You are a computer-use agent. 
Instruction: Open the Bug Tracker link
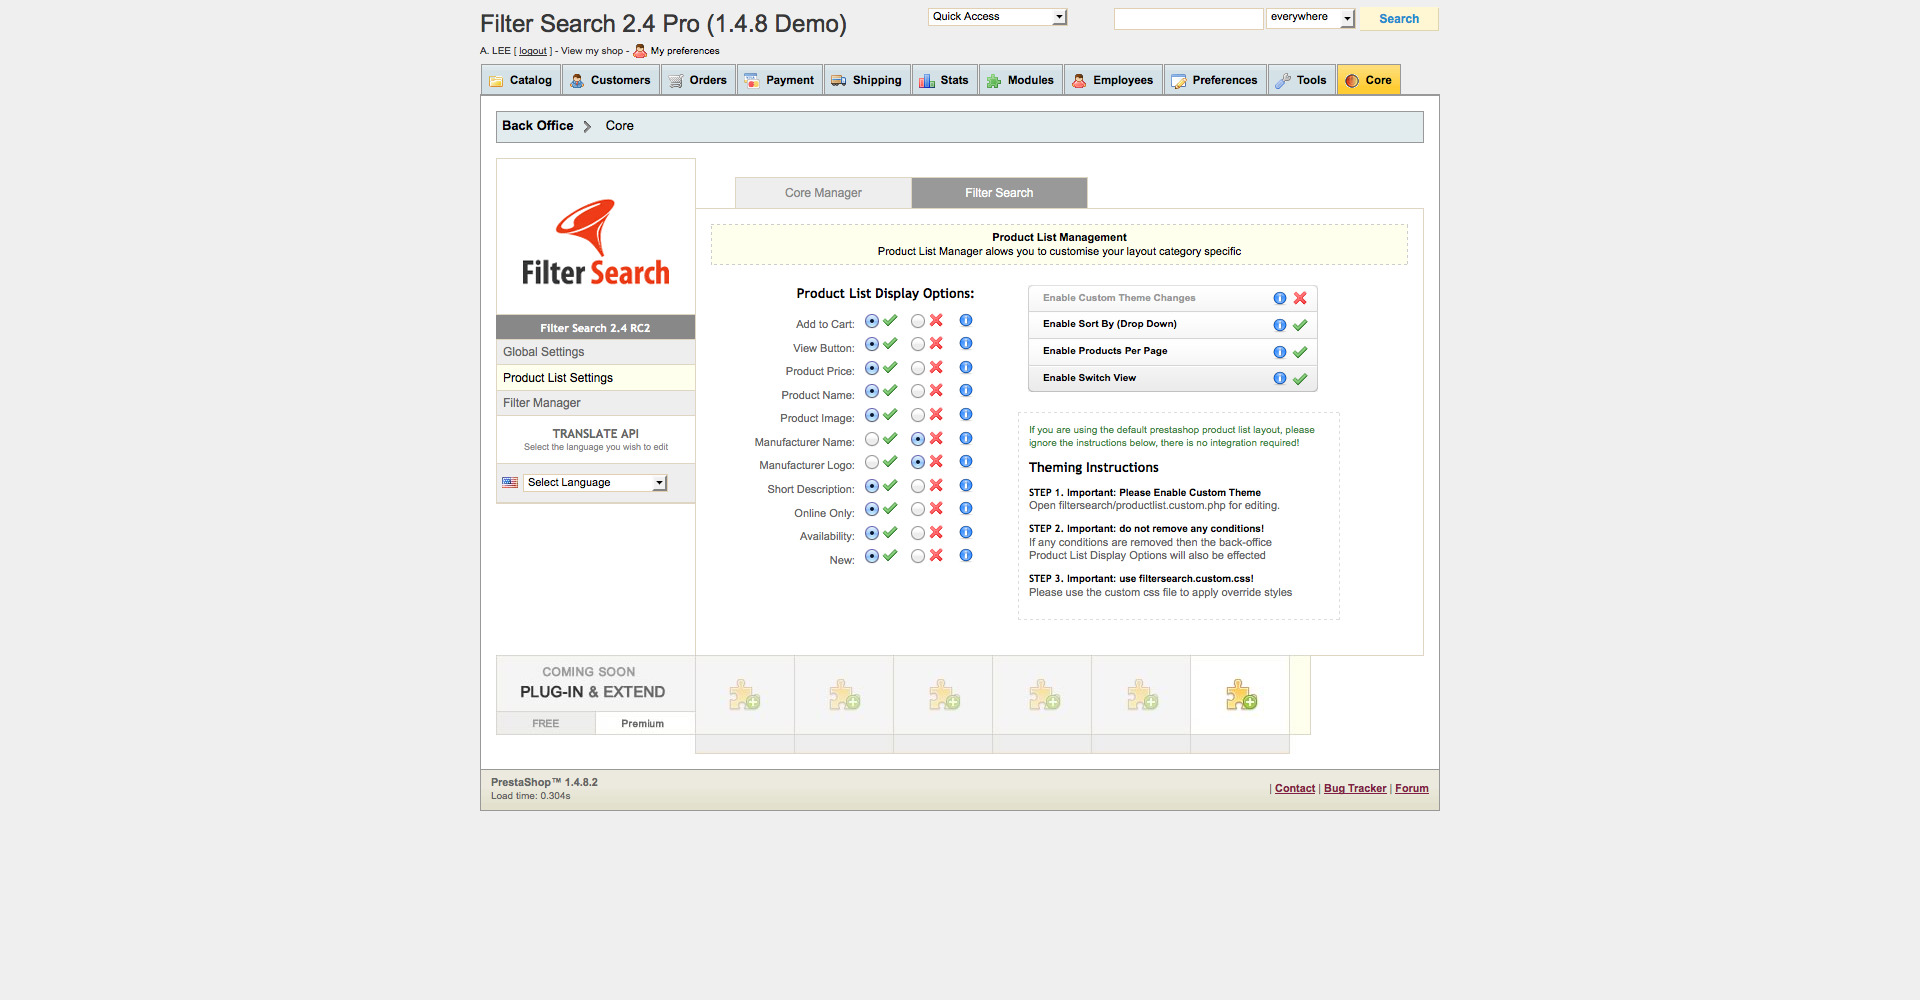pyautogui.click(x=1355, y=789)
